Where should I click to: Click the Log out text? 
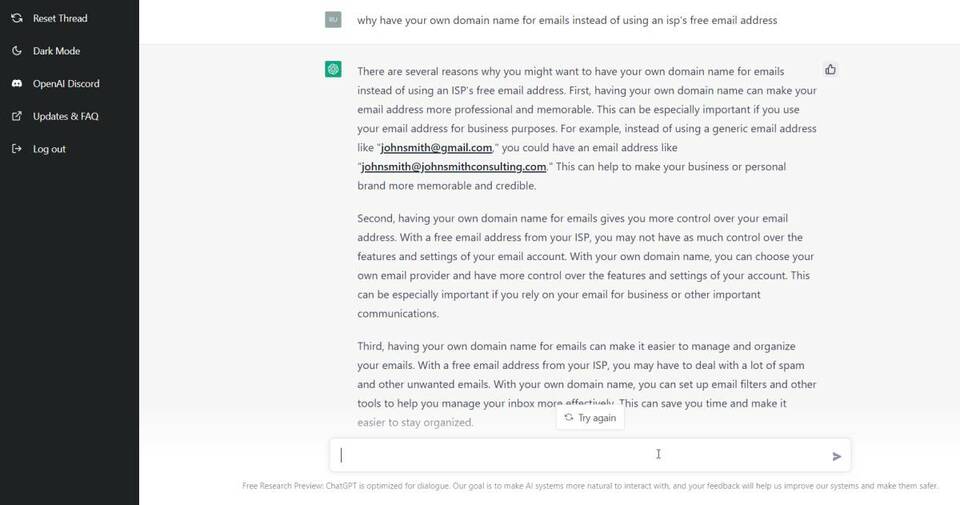coord(49,149)
